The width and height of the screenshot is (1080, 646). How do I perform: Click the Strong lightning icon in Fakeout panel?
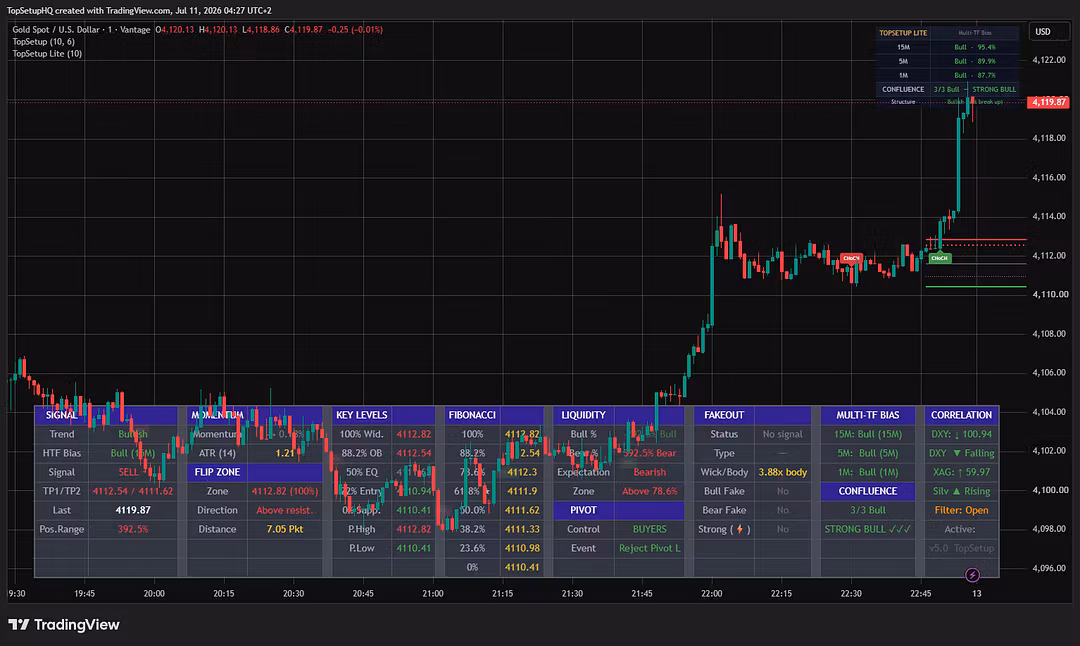pyautogui.click(x=740, y=529)
